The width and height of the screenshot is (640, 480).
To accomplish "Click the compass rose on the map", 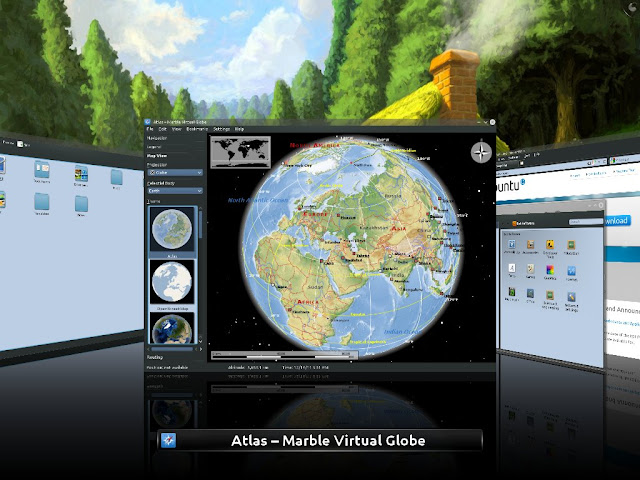I will tap(481, 153).
